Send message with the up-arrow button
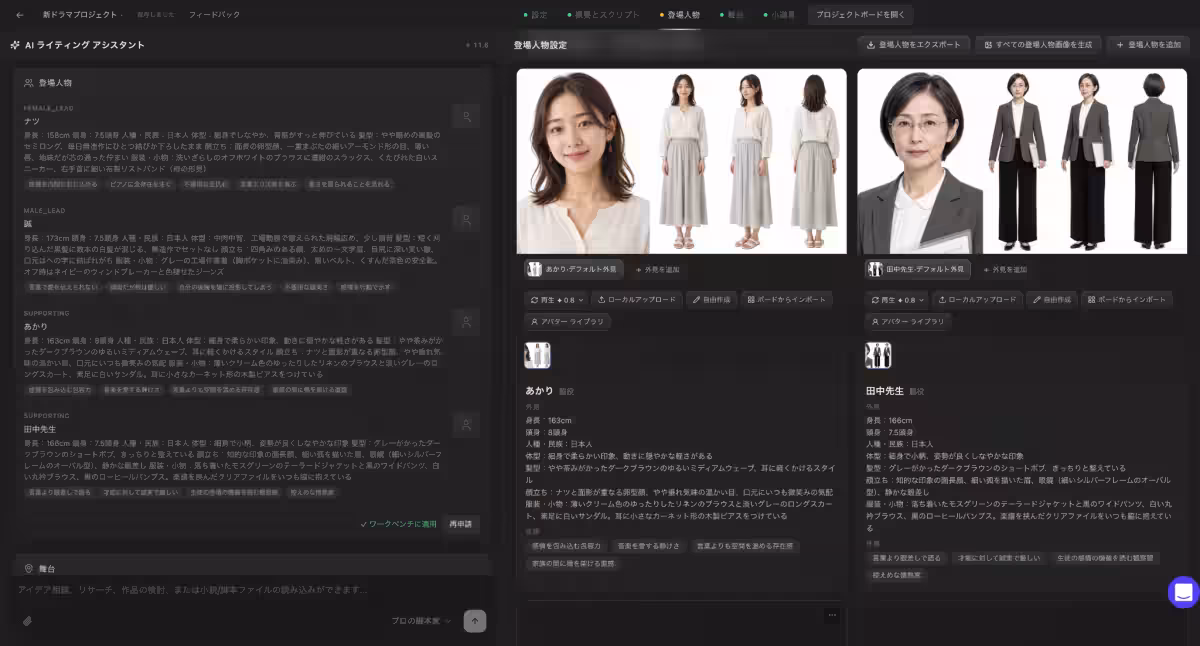Image resolution: width=1200 pixels, height=646 pixels. click(x=475, y=621)
